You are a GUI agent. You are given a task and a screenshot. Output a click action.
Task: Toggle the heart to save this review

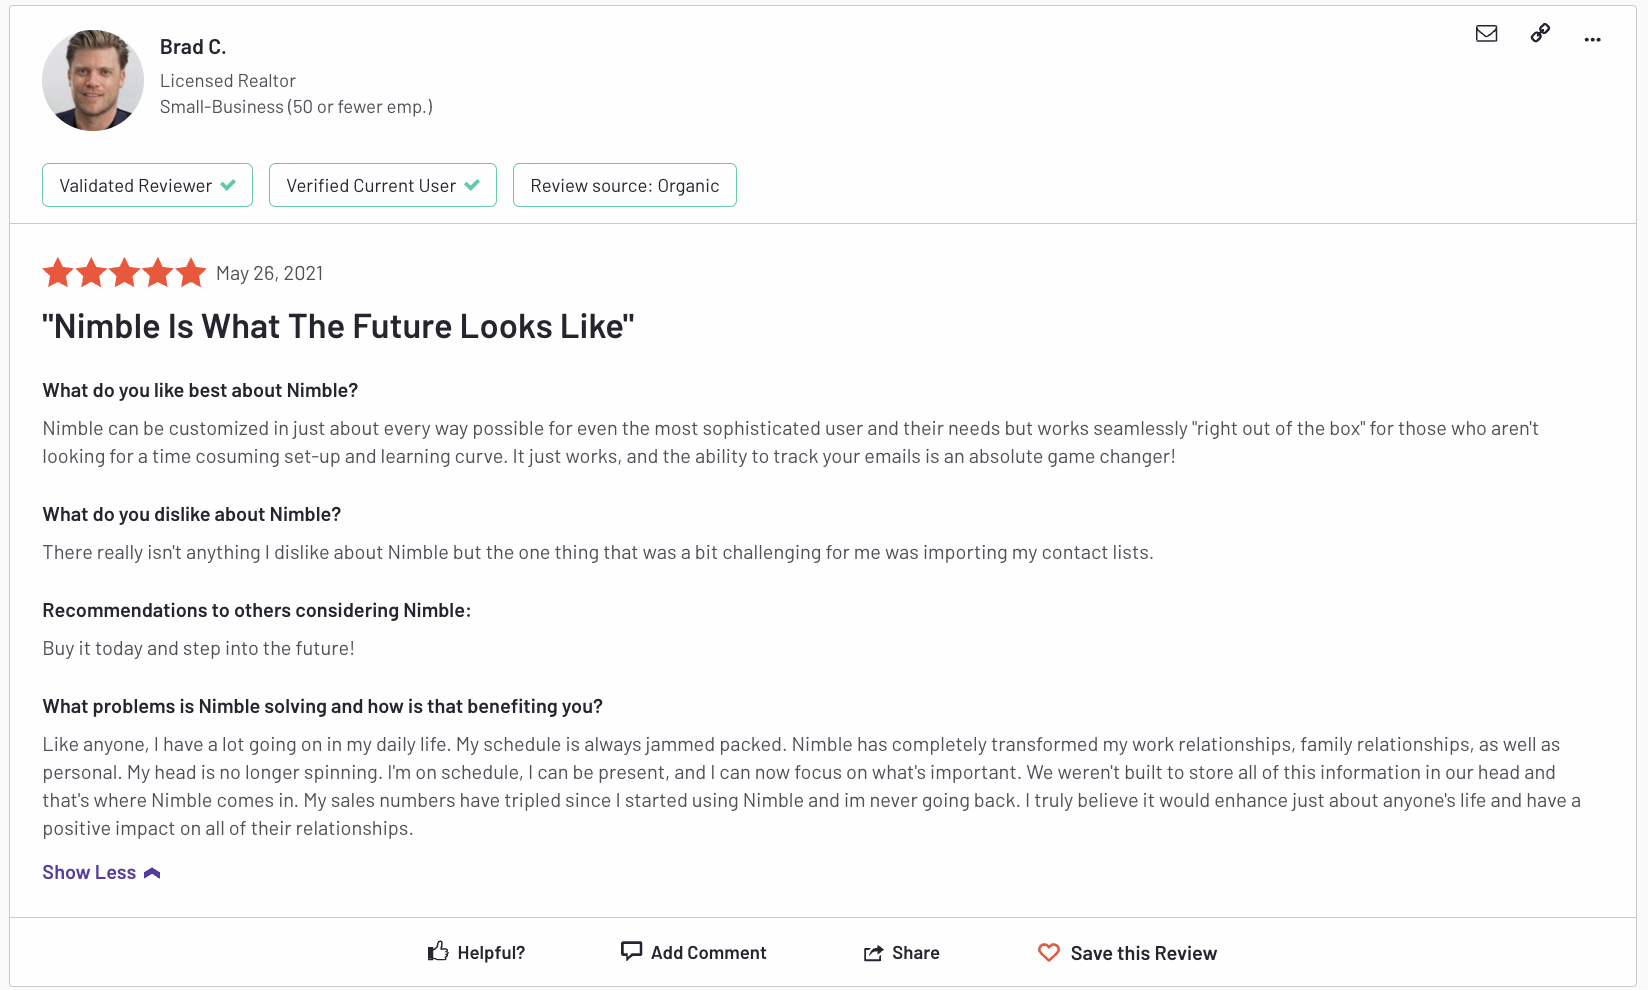pyautogui.click(x=1048, y=953)
